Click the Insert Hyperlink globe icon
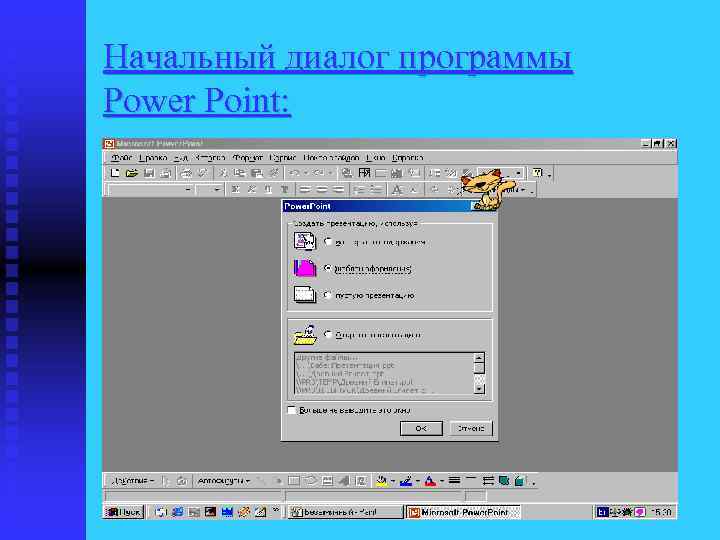The height and width of the screenshot is (540, 720). 347,173
